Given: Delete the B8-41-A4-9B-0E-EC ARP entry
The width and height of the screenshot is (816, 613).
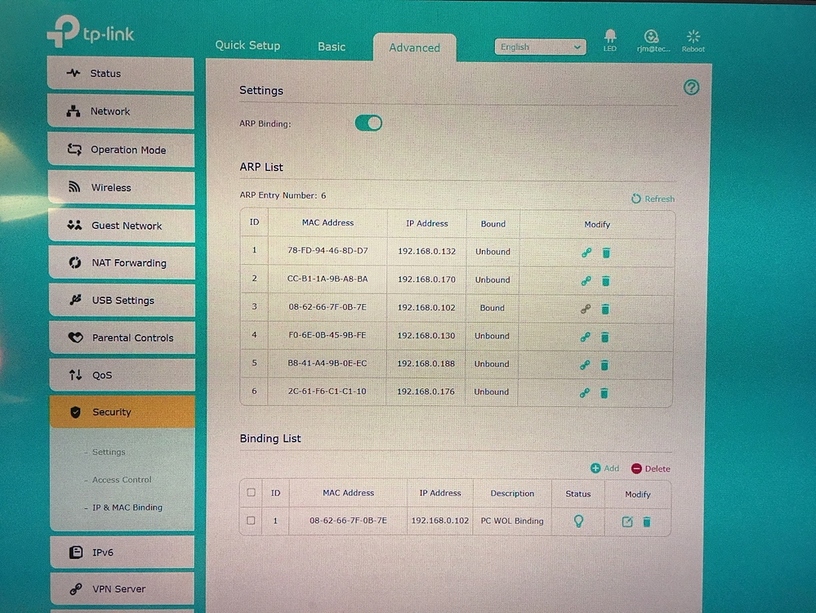Looking at the screenshot, I should [x=604, y=365].
